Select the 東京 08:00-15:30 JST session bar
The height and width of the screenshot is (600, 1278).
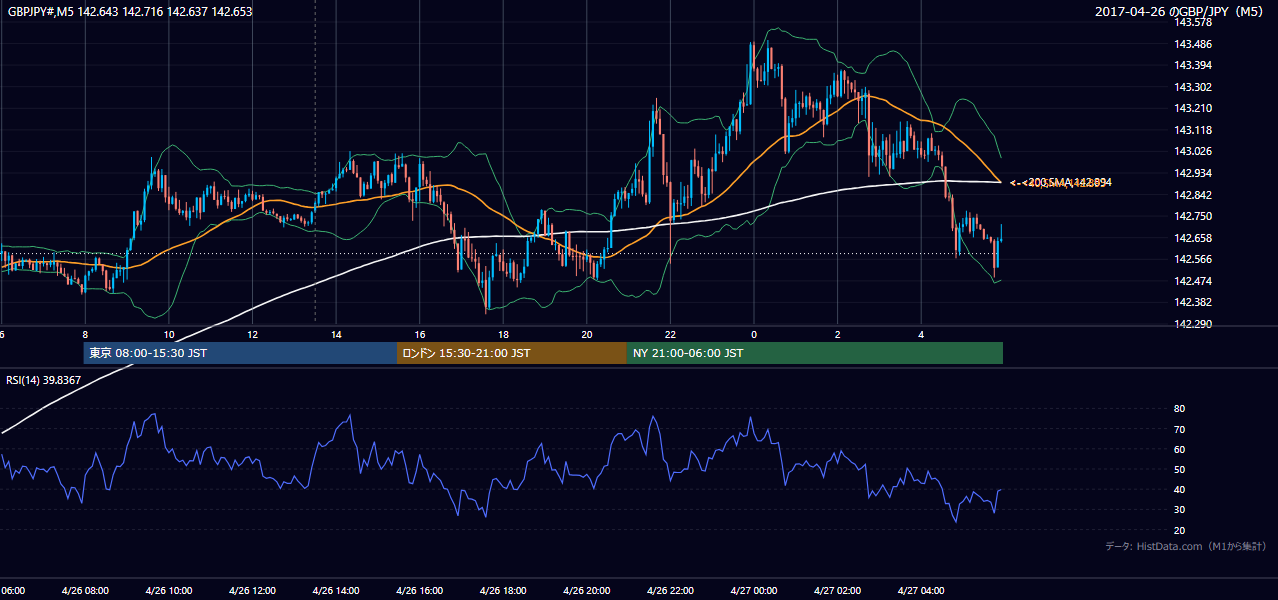pos(240,353)
